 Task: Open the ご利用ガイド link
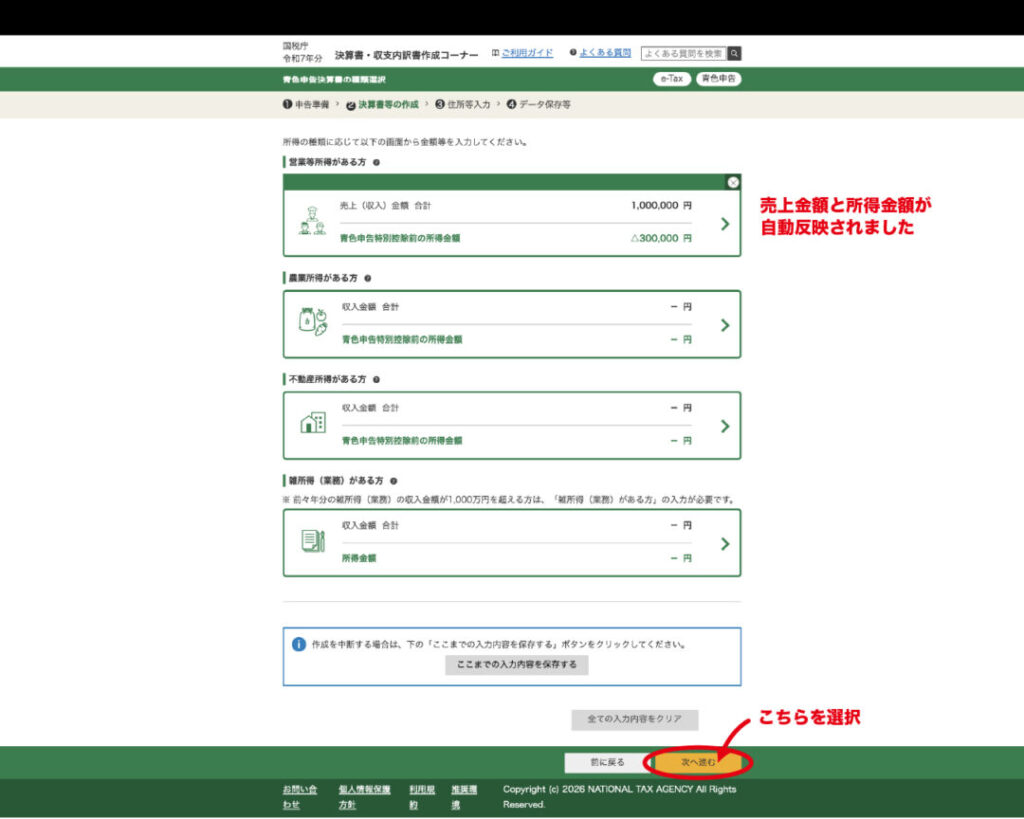526,53
